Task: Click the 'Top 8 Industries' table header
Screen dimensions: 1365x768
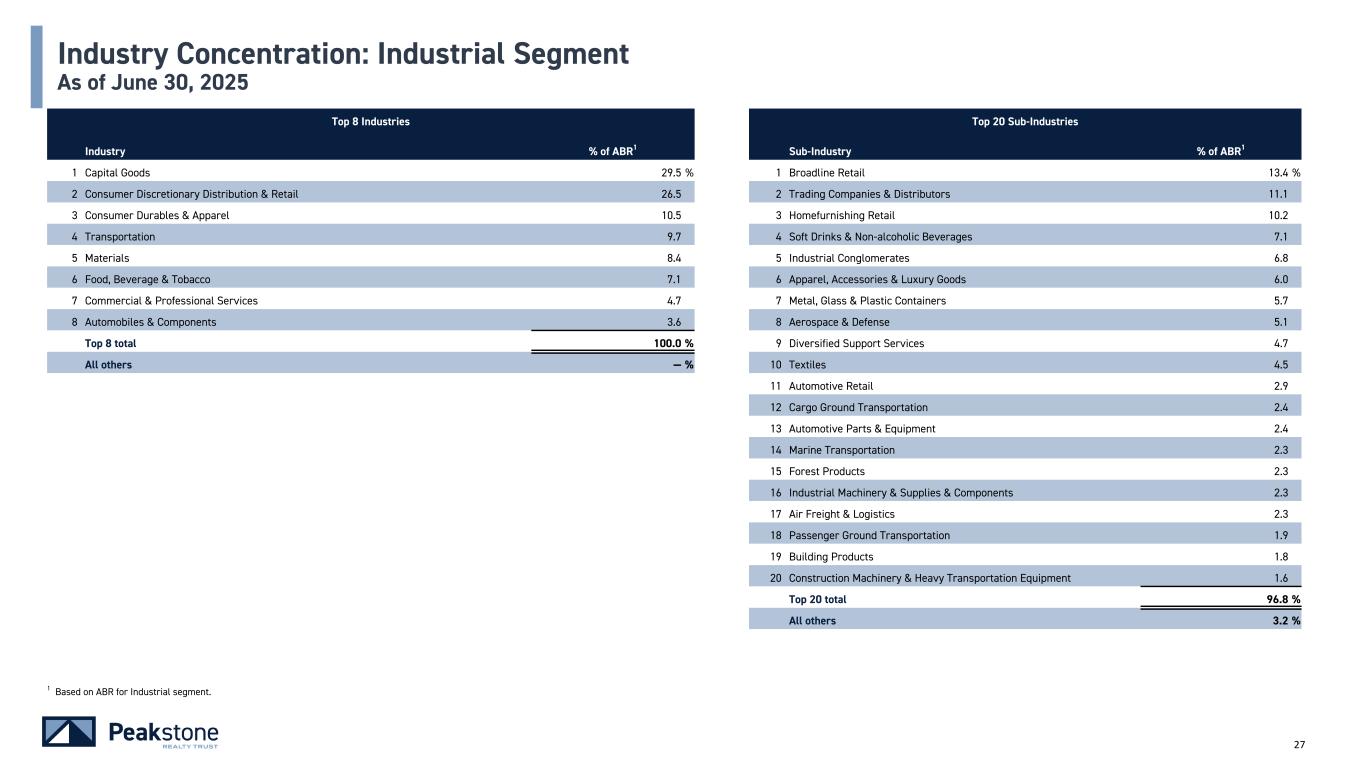Action: pyautogui.click(x=370, y=122)
